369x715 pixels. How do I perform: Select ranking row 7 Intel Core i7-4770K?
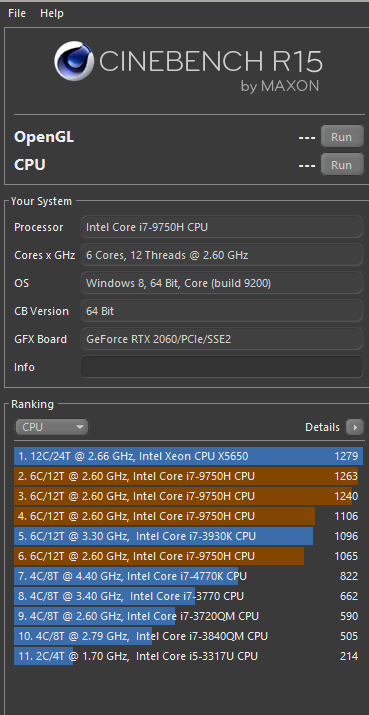click(188, 576)
